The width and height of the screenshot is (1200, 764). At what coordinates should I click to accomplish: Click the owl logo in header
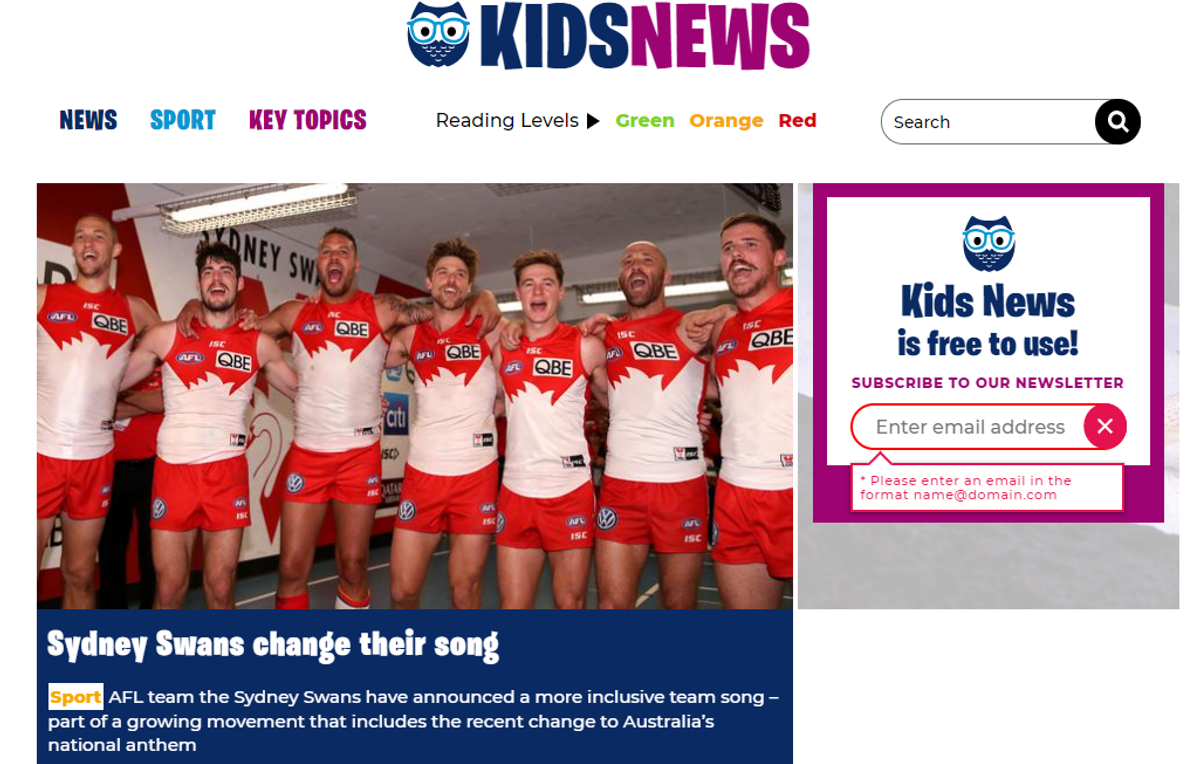[x=438, y=35]
